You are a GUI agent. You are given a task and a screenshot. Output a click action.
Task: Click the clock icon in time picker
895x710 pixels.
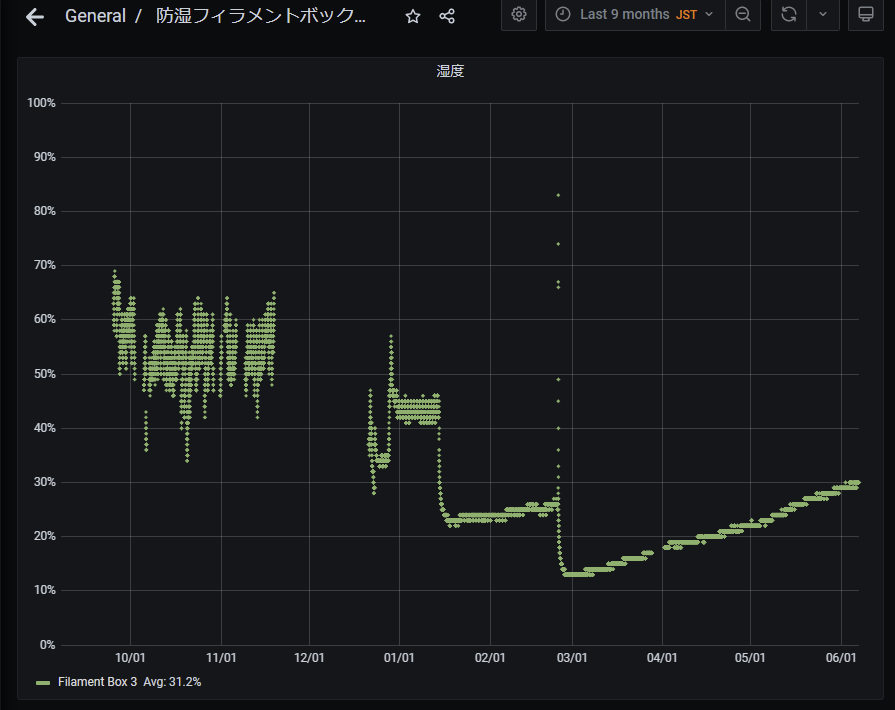(x=563, y=14)
